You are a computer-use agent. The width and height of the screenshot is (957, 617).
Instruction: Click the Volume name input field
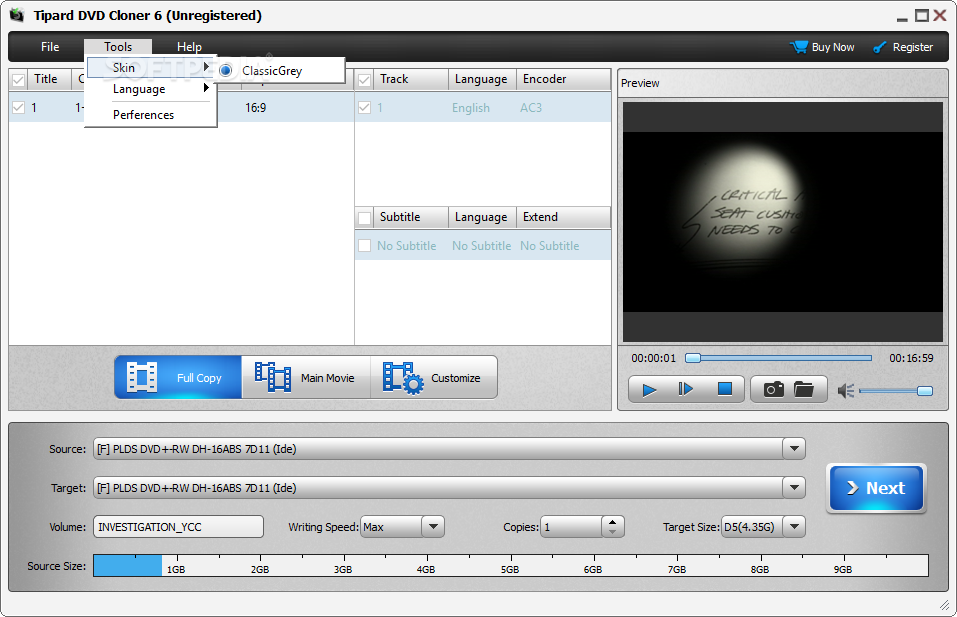[x=178, y=527]
